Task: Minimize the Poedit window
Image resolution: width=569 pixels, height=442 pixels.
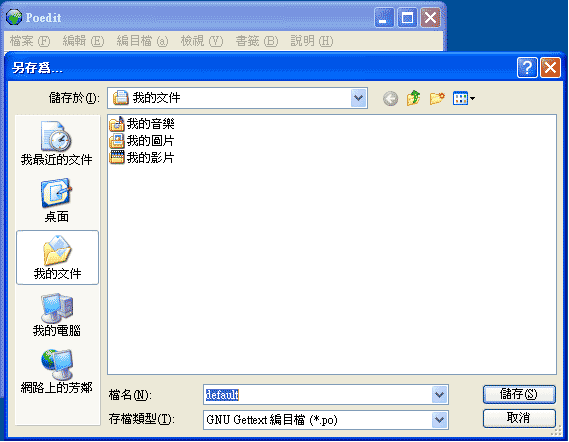Action: pos(384,17)
